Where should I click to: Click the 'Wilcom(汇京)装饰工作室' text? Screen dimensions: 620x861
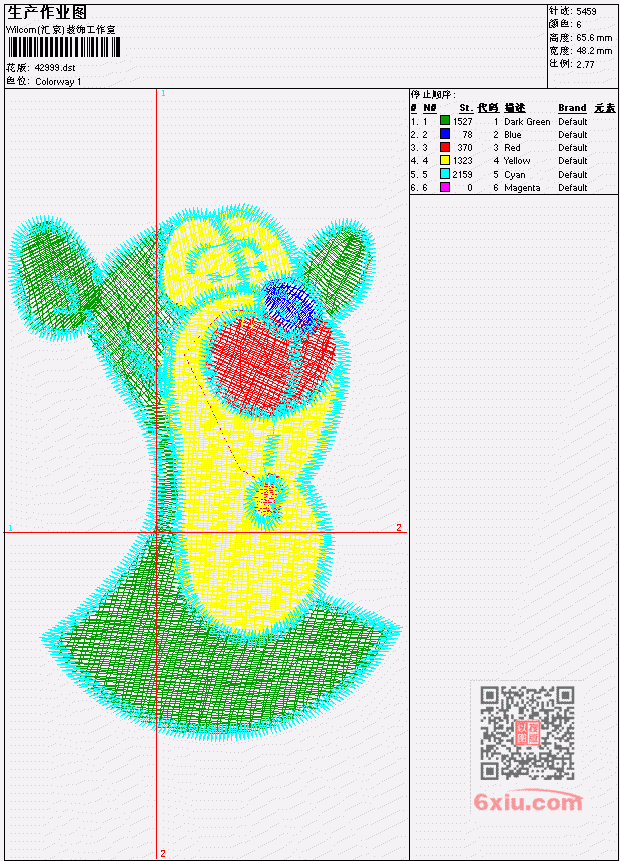(61, 30)
